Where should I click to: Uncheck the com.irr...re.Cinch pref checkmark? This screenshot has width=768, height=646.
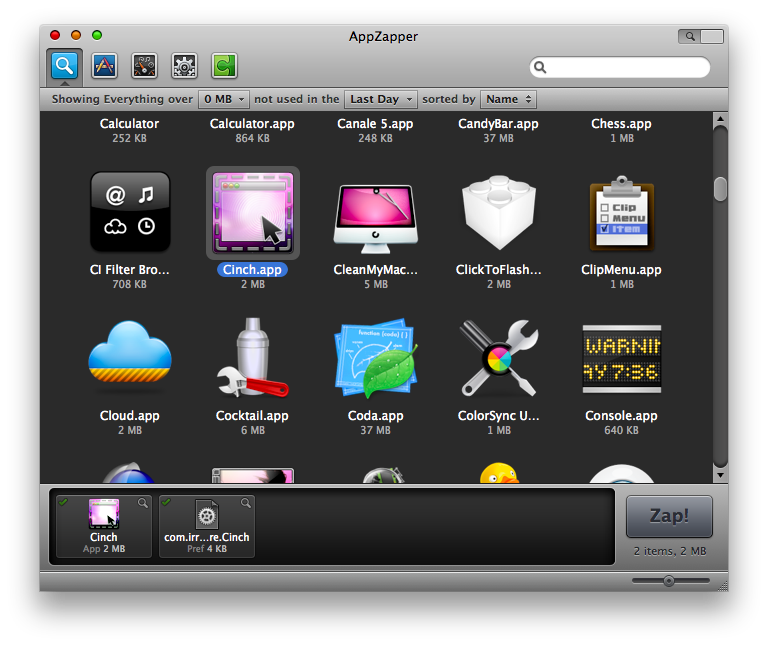tap(167, 502)
